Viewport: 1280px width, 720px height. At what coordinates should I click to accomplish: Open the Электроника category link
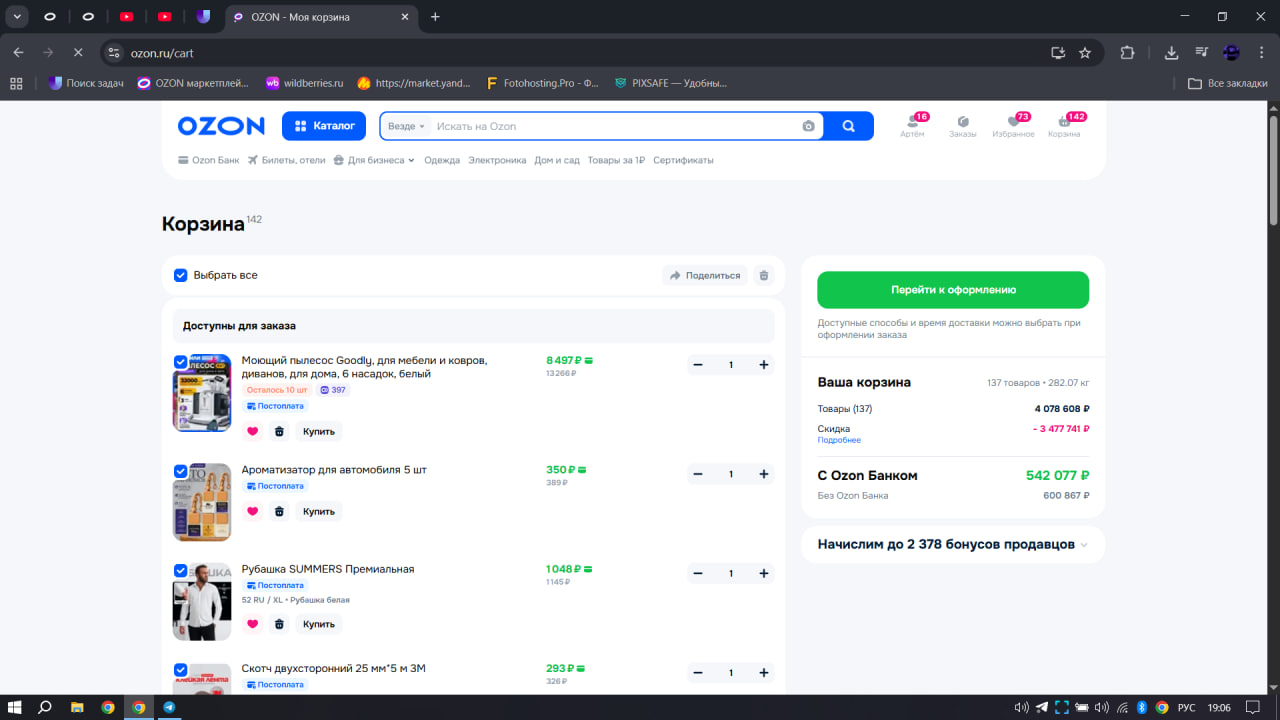point(497,160)
